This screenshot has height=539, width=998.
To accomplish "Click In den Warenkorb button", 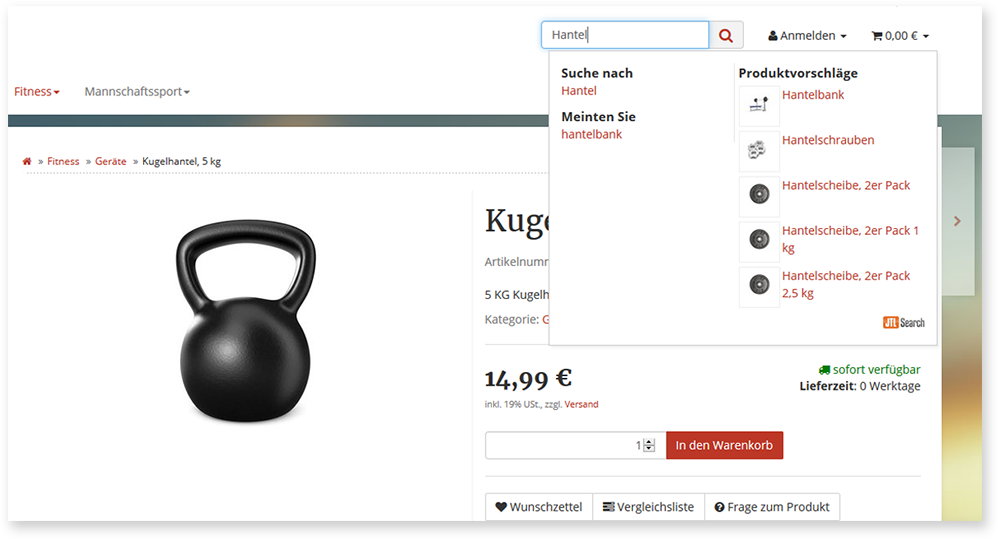I will click(x=724, y=445).
